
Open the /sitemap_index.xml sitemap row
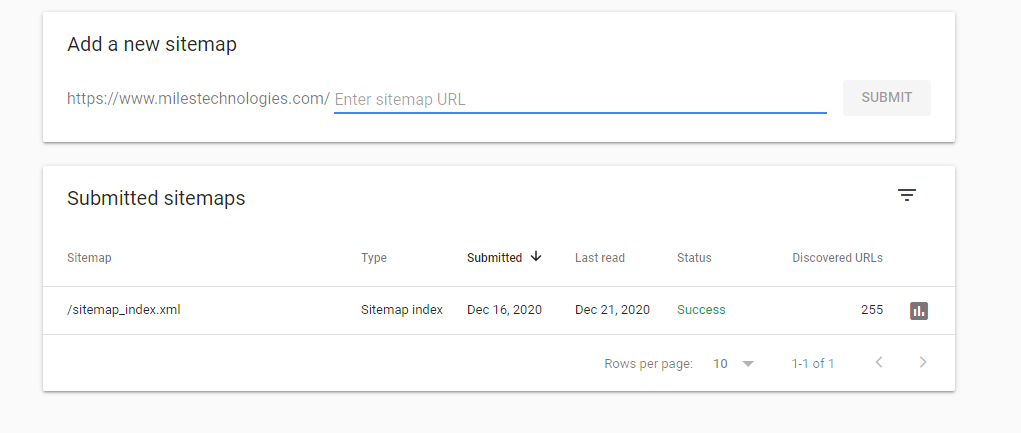tap(123, 310)
